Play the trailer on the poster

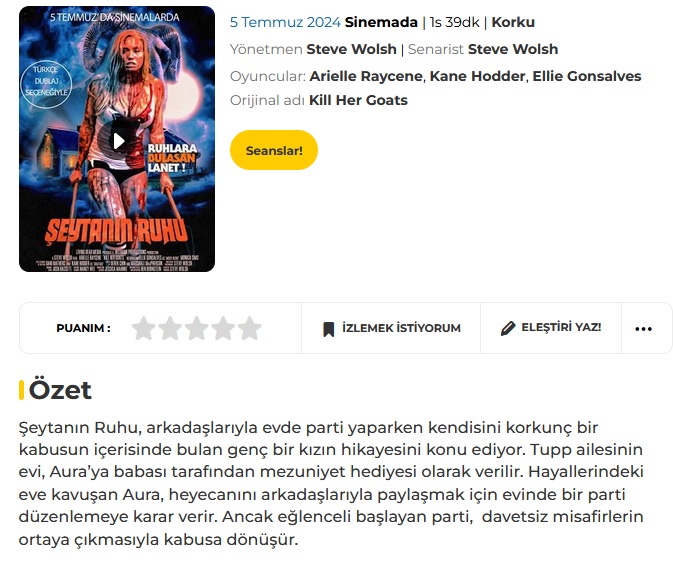click(x=118, y=140)
